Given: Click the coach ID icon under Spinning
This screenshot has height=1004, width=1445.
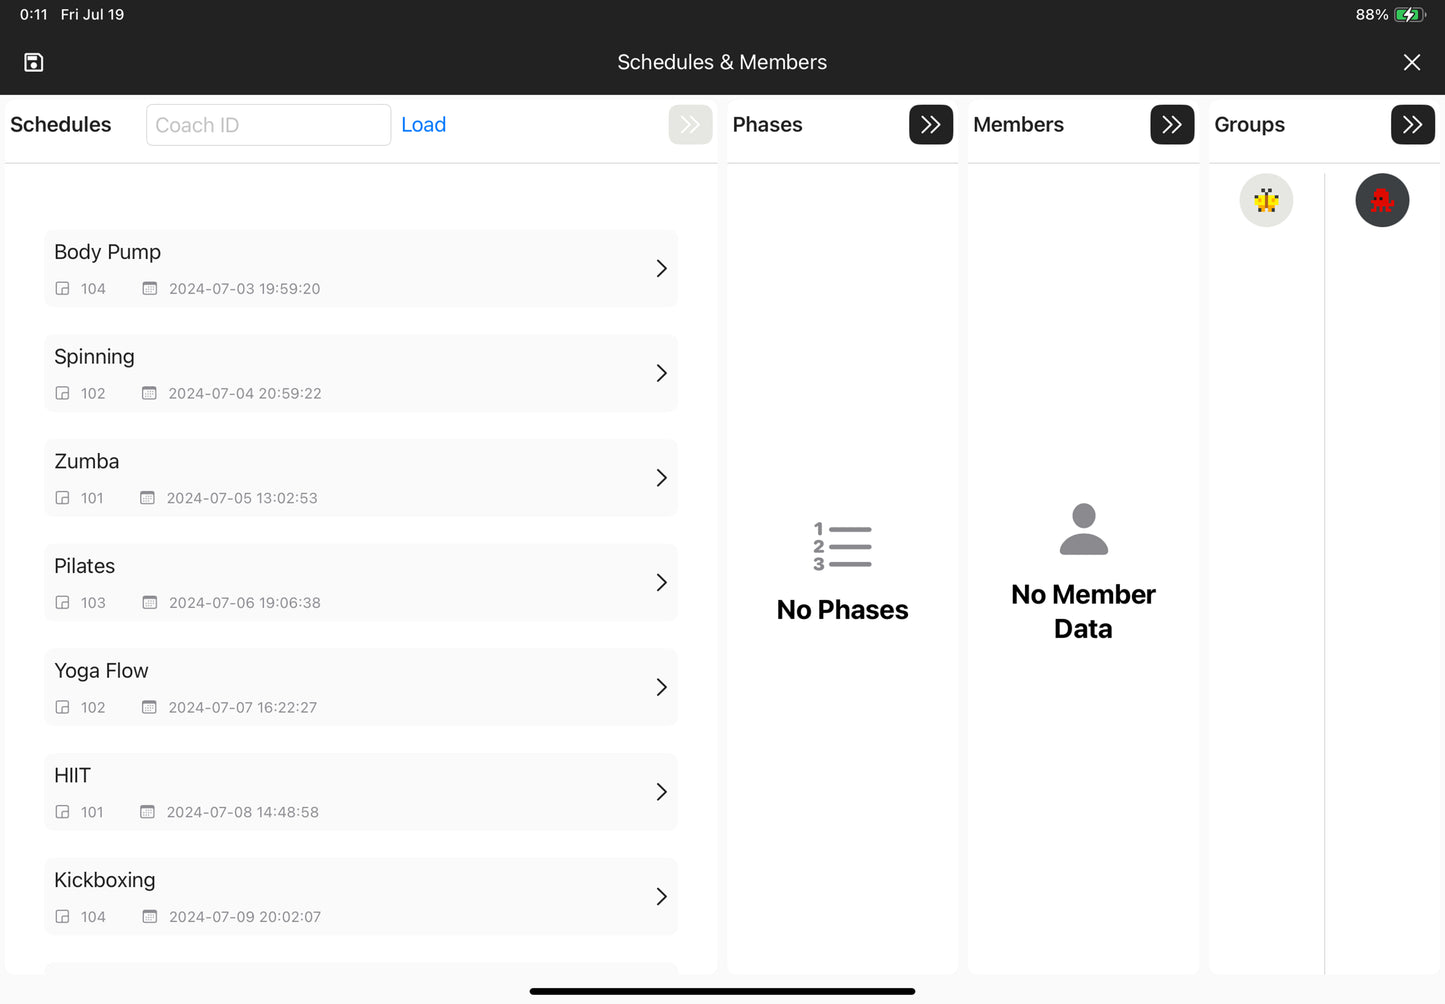Looking at the screenshot, I should click(62, 394).
